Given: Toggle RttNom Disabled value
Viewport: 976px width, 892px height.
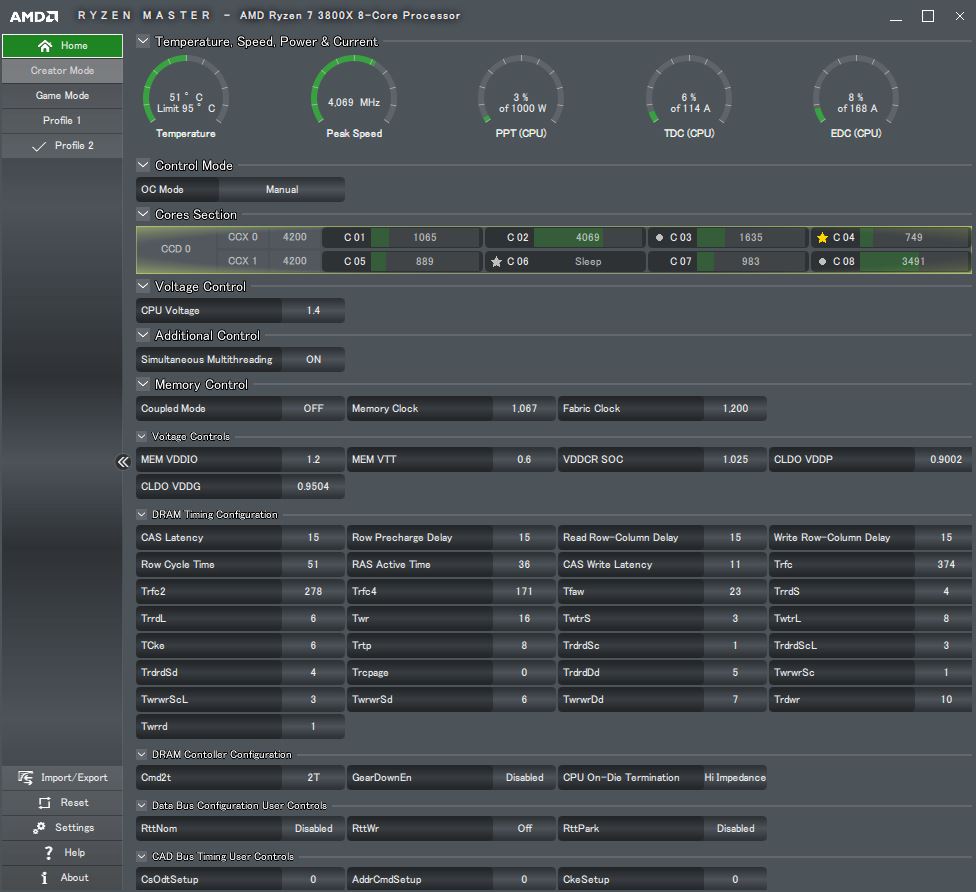Looking at the screenshot, I should (313, 829).
